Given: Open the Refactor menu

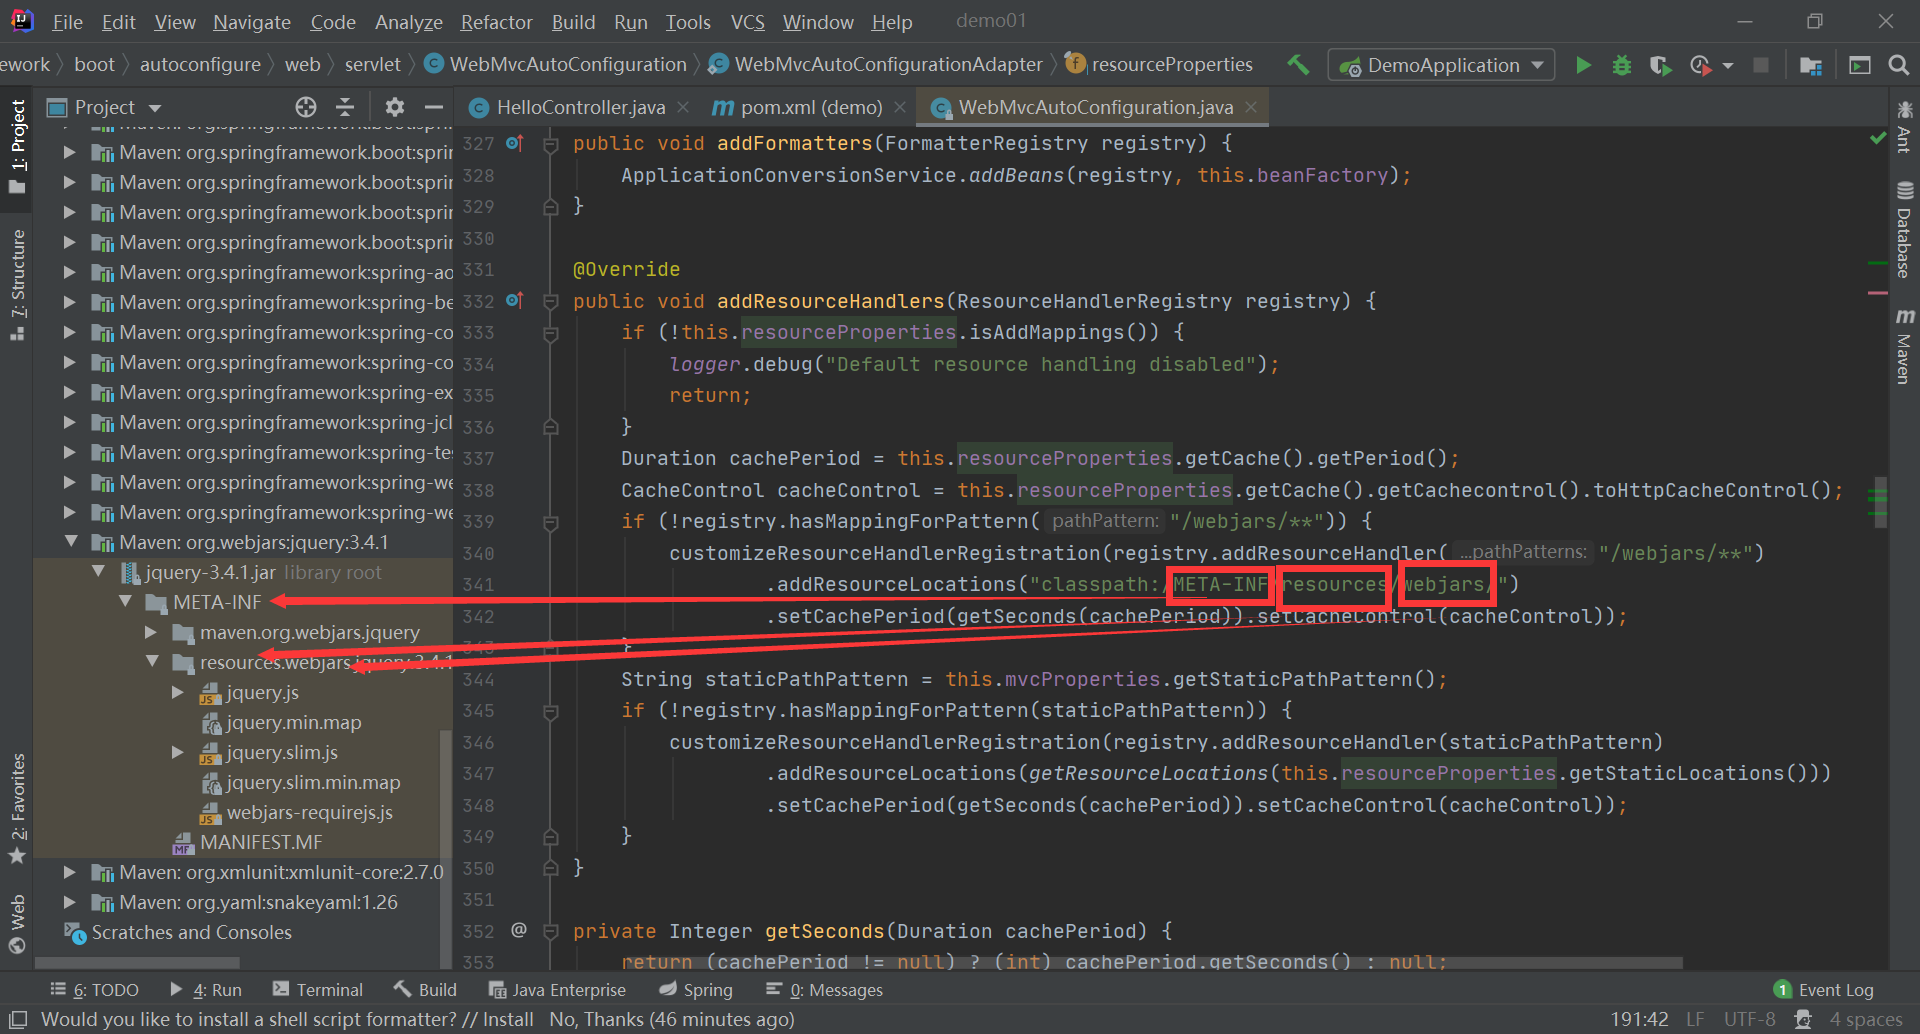Looking at the screenshot, I should pyautogui.click(x=496, y=22).
